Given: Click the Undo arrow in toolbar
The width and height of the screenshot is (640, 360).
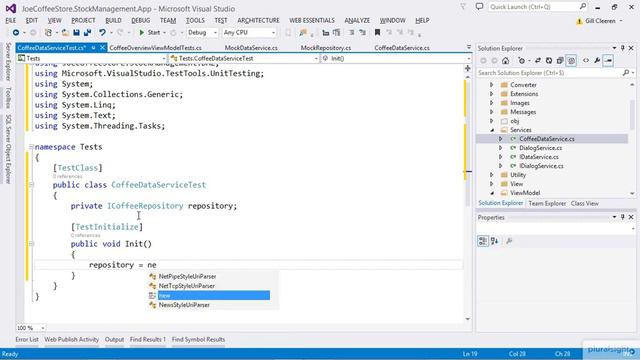Looking at the screenshot, I should tap(102, 33).
